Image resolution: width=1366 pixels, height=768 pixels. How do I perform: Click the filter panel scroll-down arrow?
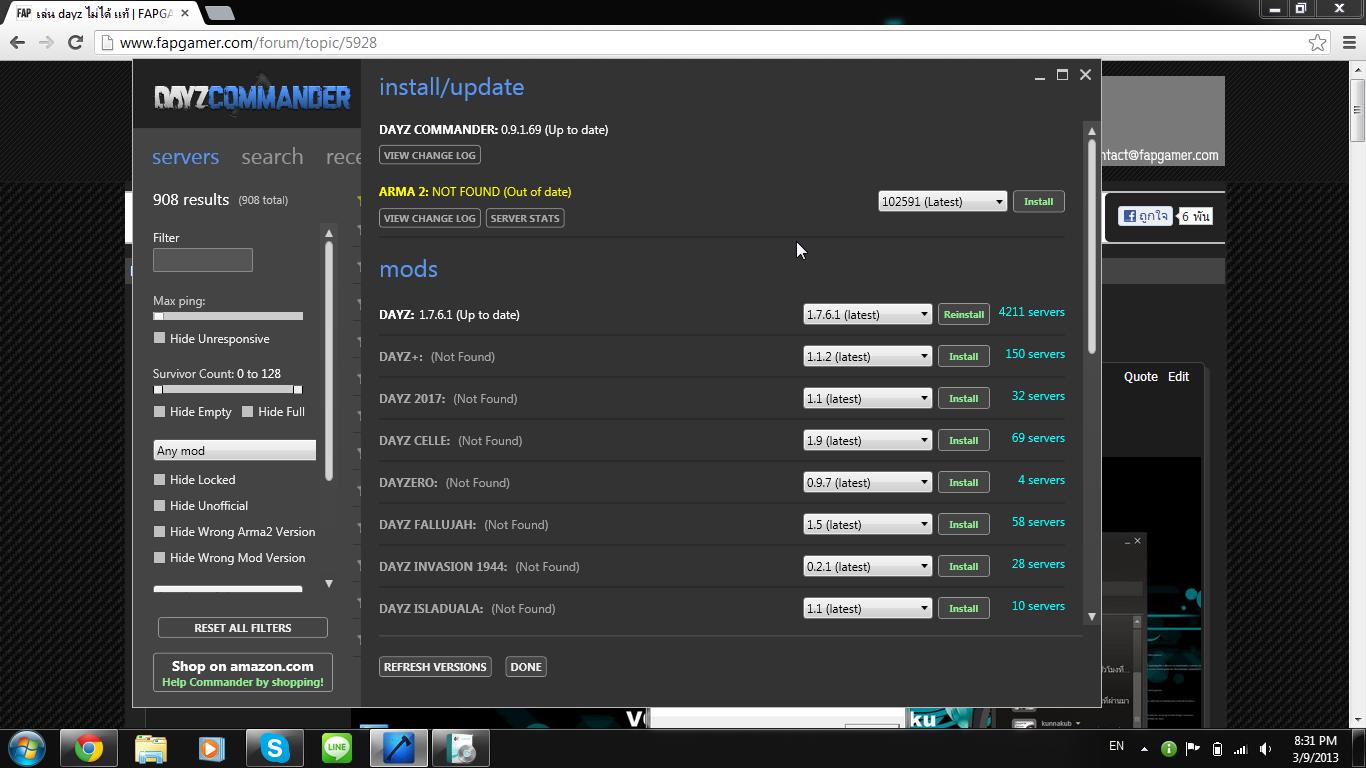click(329, 584)
